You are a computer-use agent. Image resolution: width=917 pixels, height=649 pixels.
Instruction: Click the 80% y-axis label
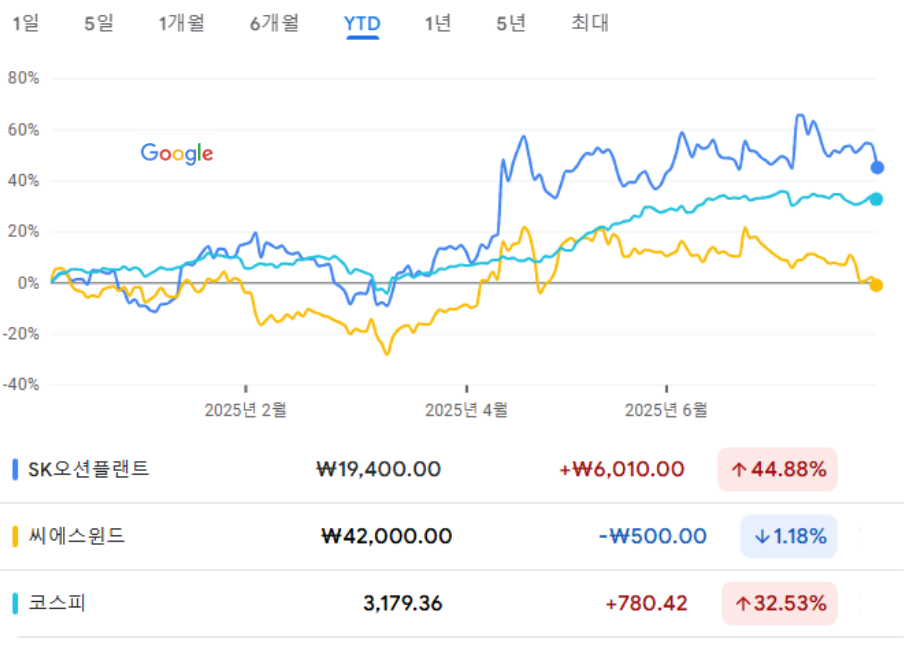(x=23, y=78)
